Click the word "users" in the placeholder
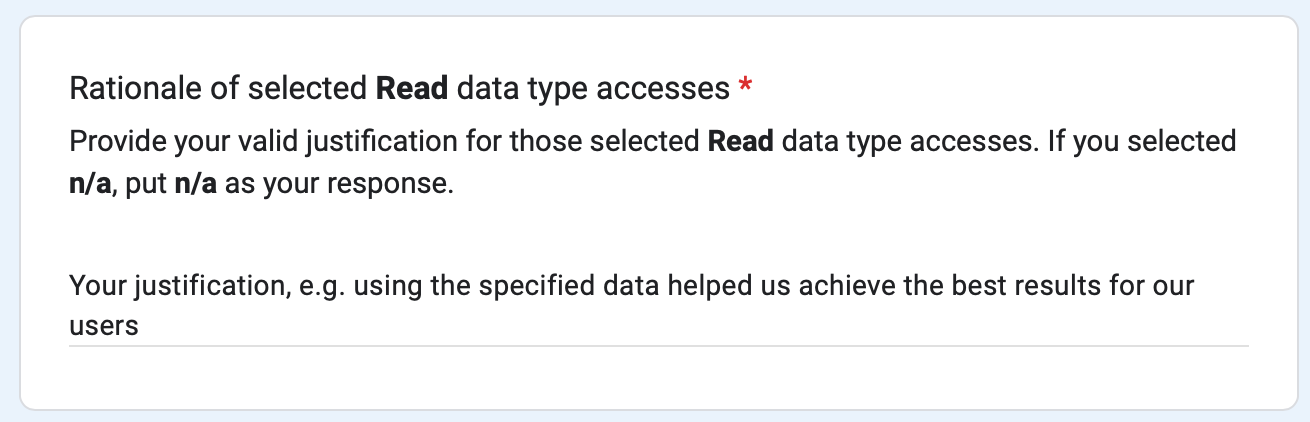 tap(103, 326)
